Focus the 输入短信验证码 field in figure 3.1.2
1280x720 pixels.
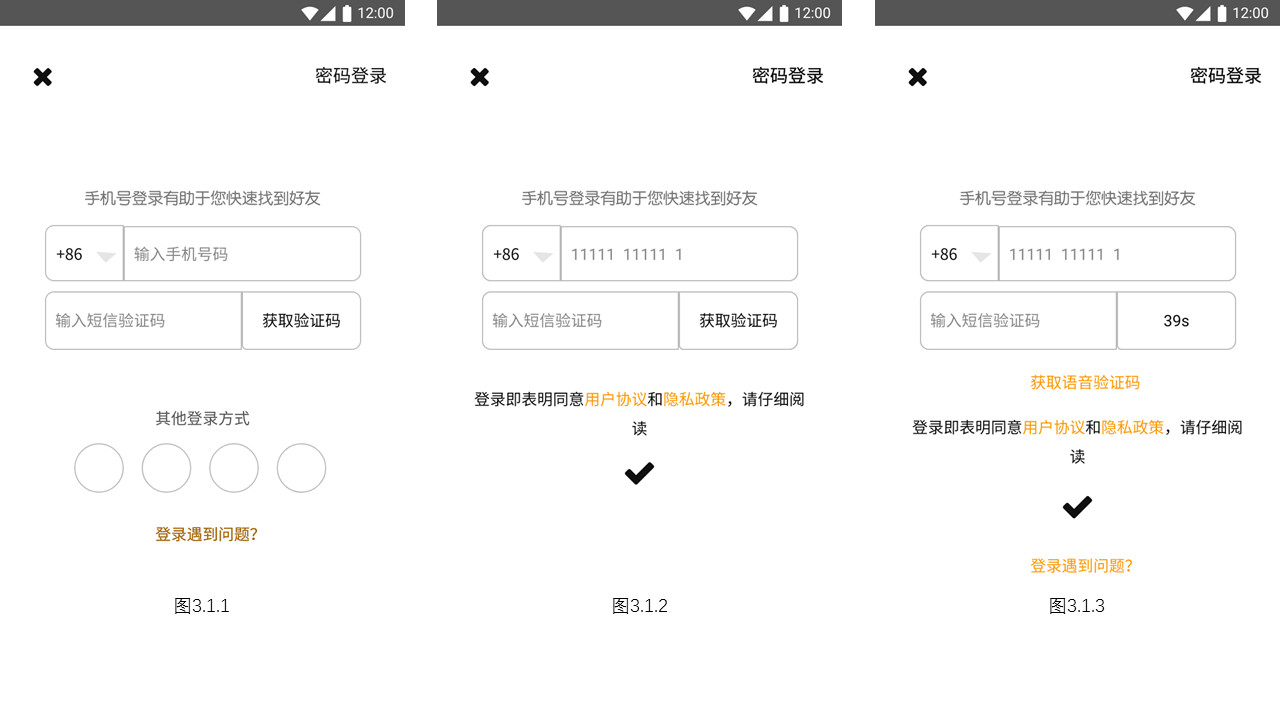(581, 321)
